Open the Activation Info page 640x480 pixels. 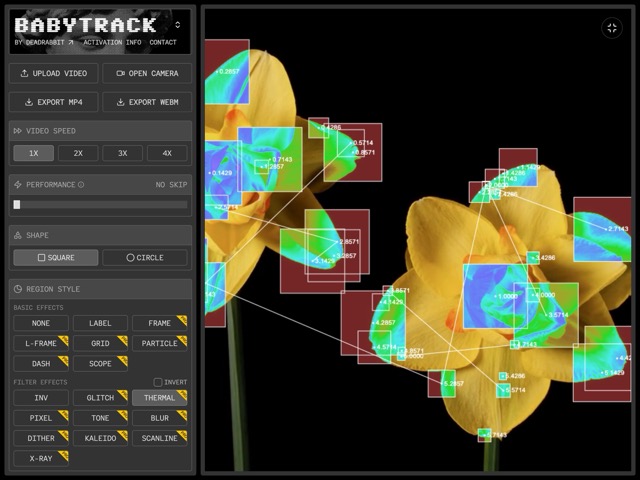tap(112, 43)
